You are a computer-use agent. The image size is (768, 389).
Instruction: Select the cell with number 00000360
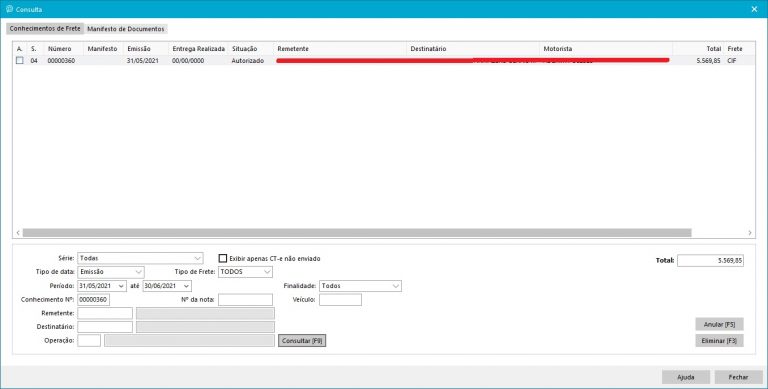pyautogui.click(x=61, y=61)
